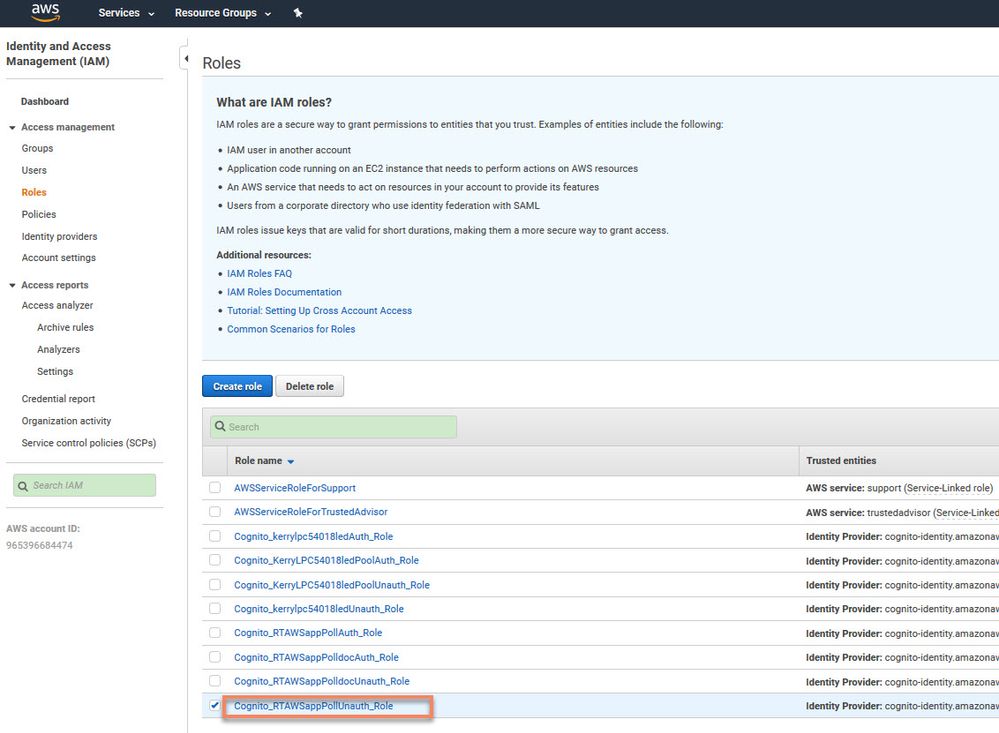Click the magnifier icon in roles search
This screenshot has width=999, height=733.
(220, 427)
